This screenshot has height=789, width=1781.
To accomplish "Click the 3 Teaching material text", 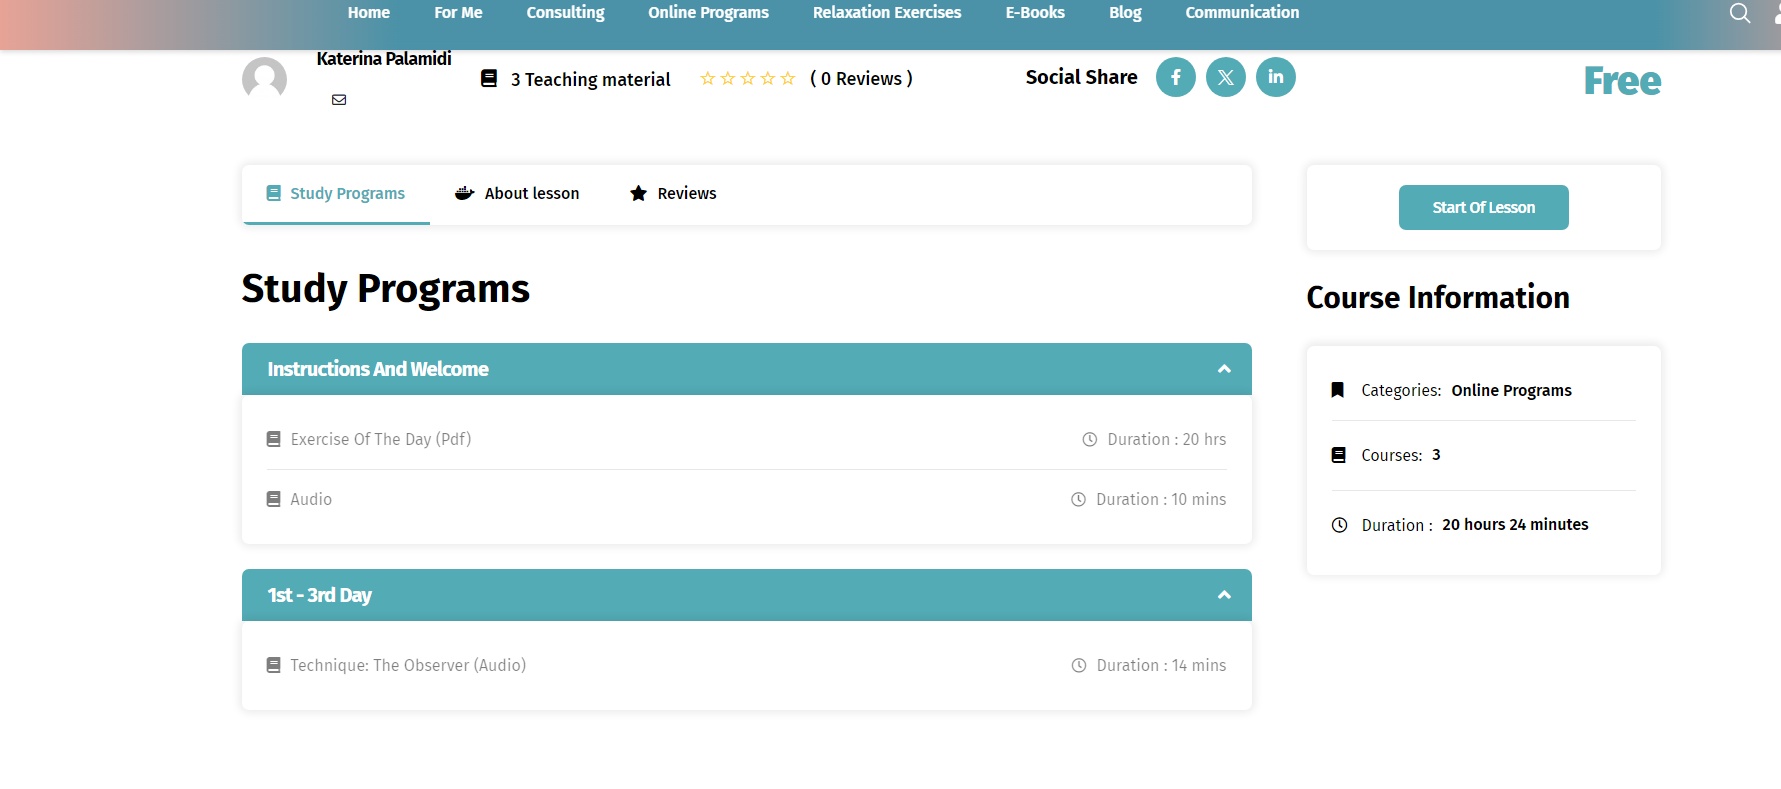I will [x=590, y=79].
